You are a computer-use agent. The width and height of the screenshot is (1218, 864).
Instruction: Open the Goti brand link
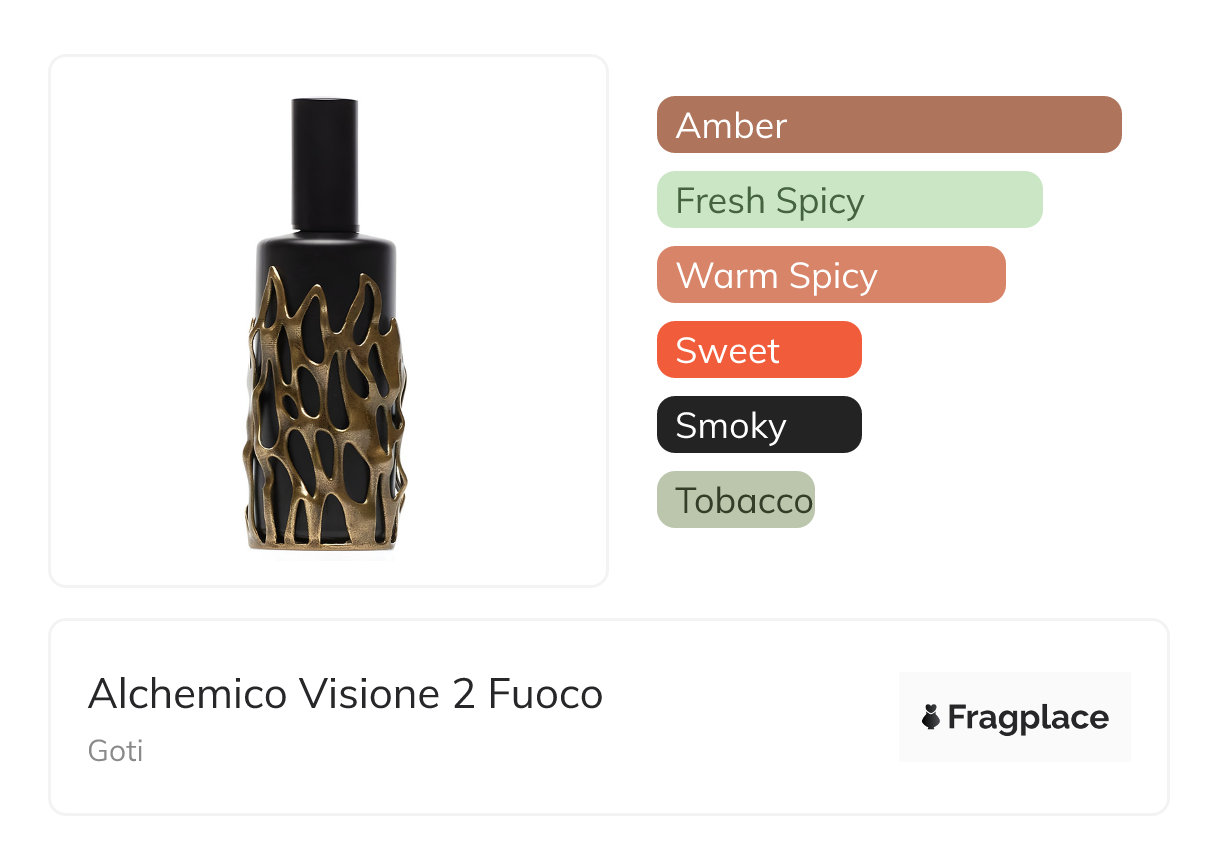click(115, 750)
